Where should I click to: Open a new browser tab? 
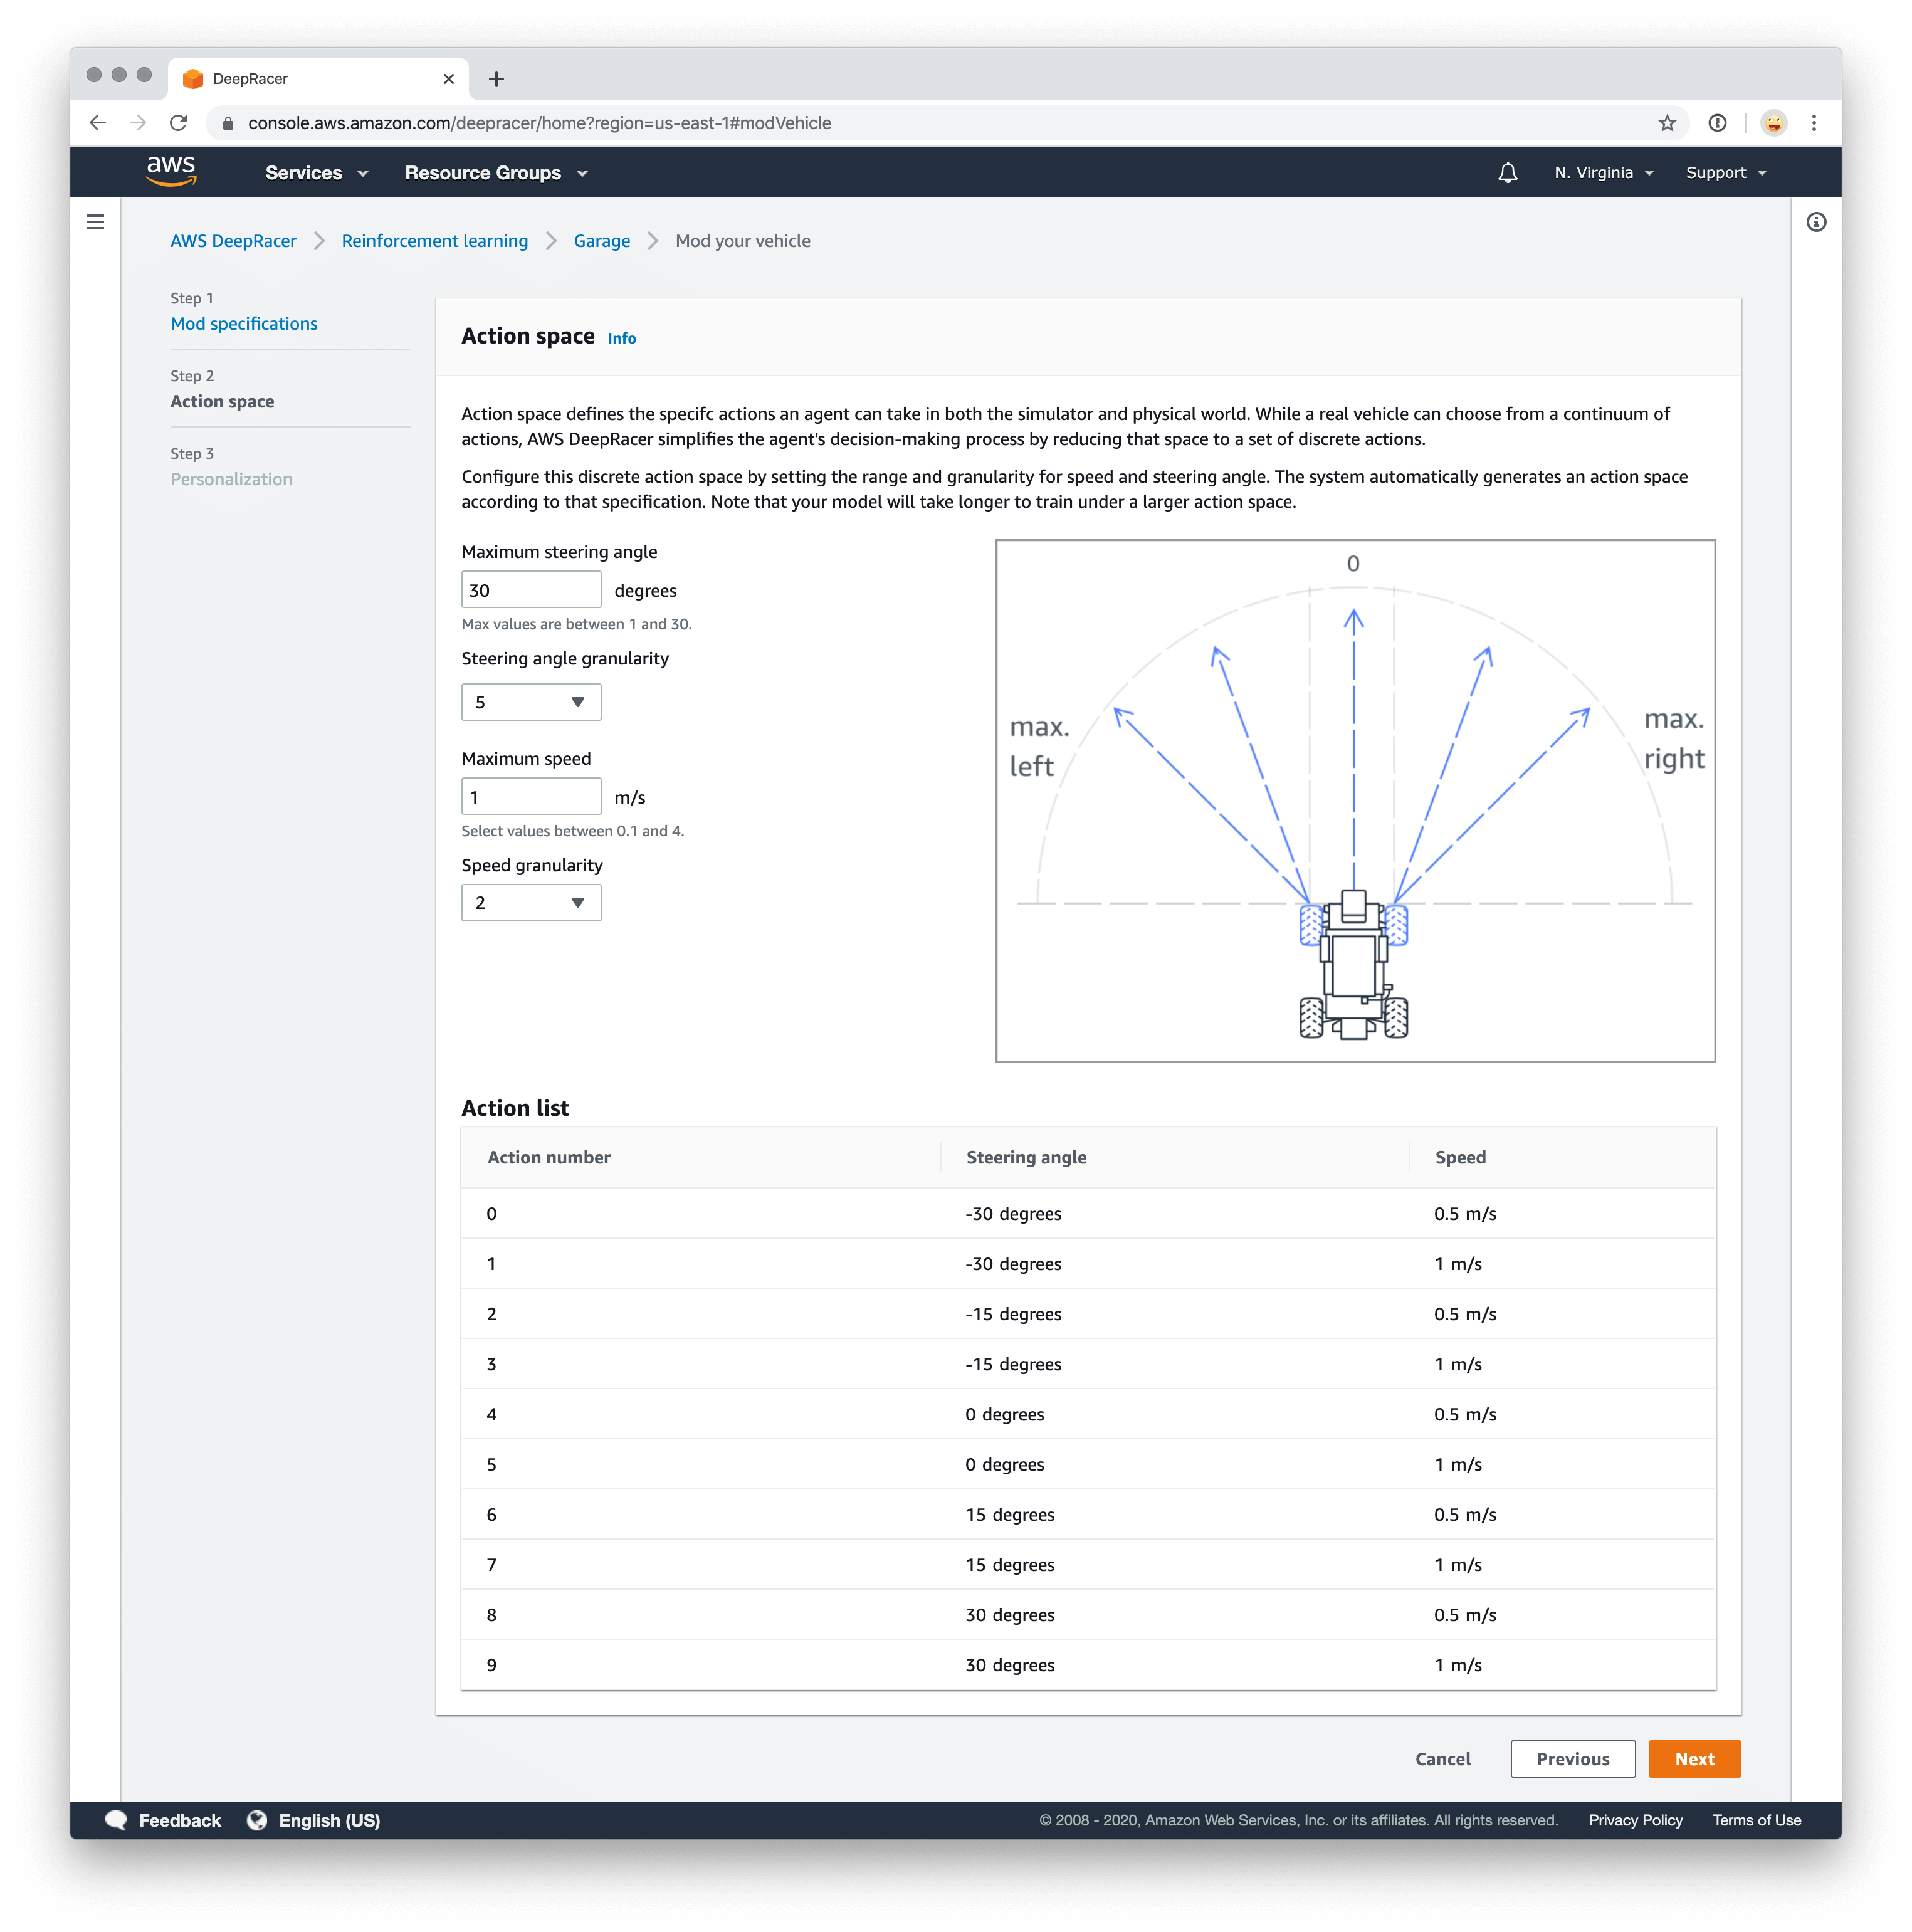(x=496, y=79)
